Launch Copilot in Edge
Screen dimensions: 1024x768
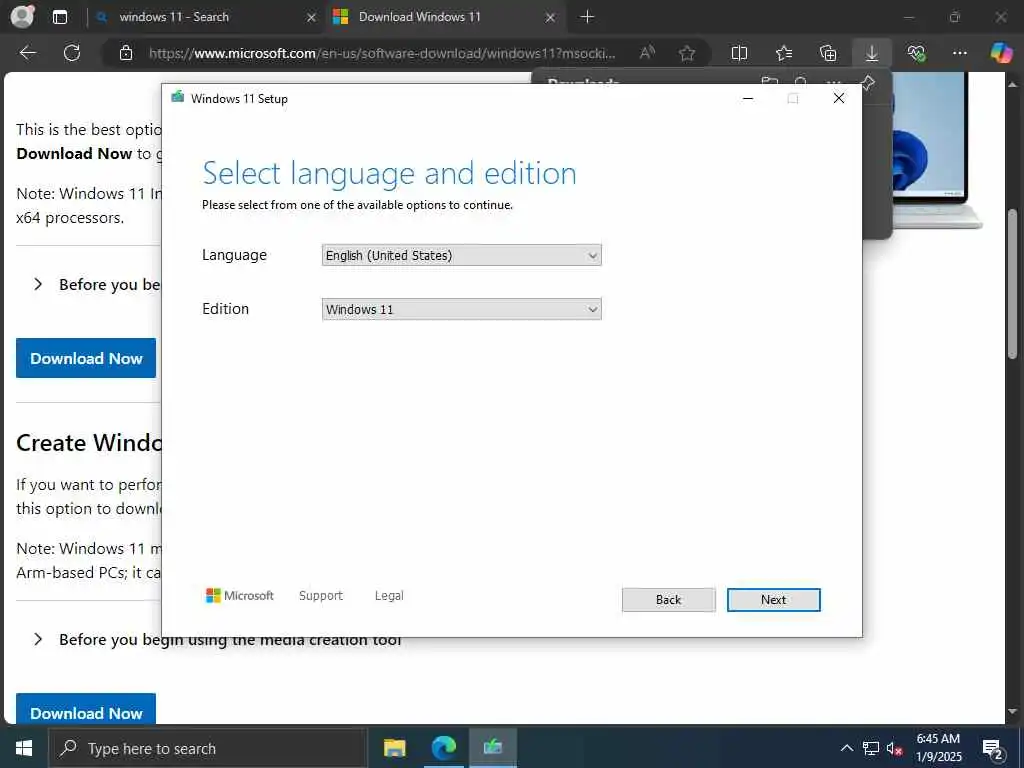click(x=1000, y=53)
